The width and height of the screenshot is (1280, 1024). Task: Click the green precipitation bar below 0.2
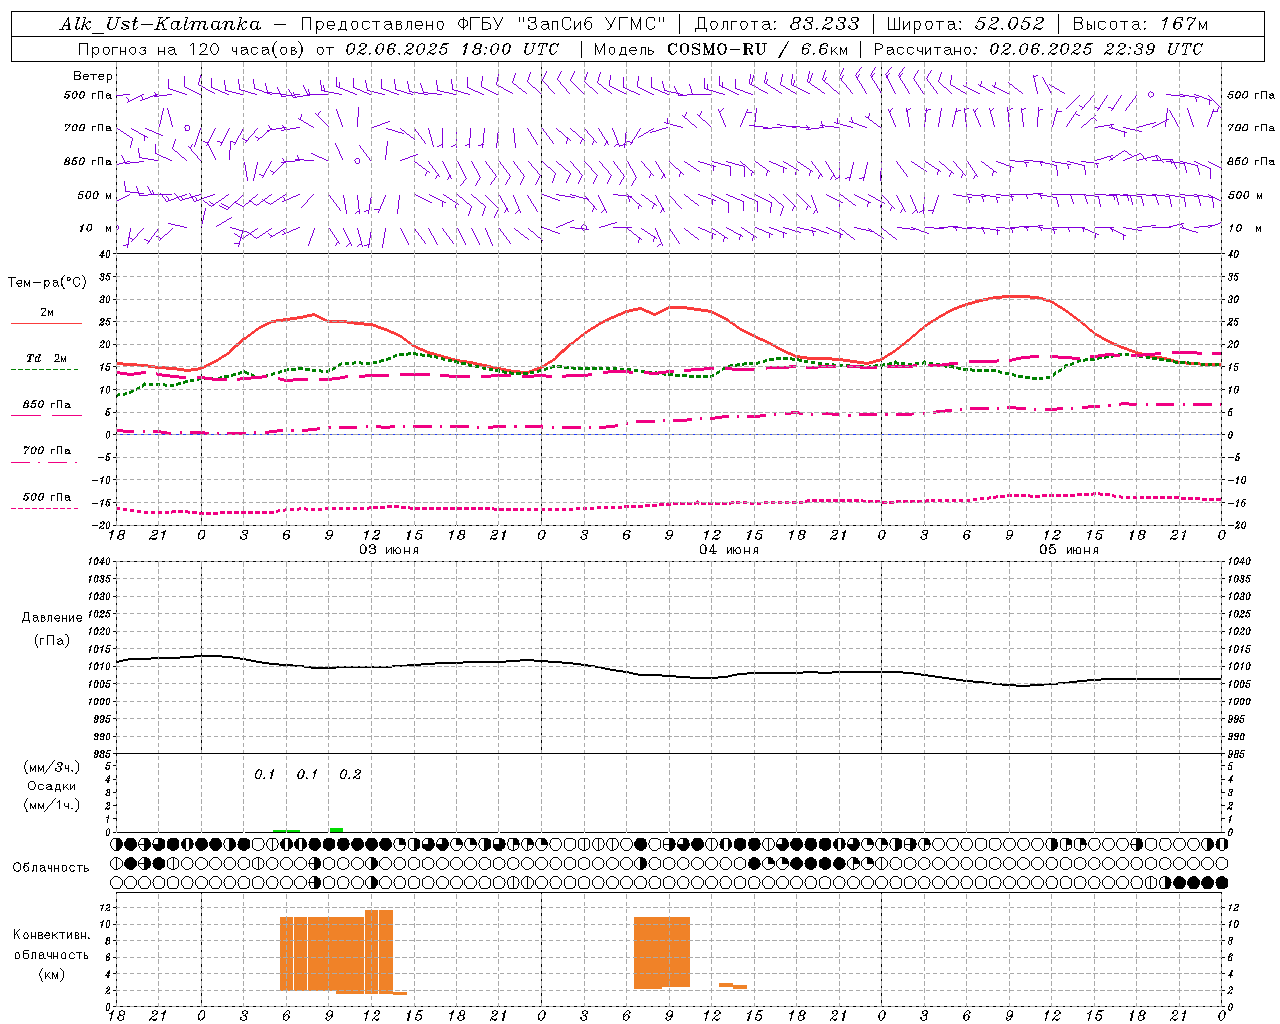click(337, 830)
